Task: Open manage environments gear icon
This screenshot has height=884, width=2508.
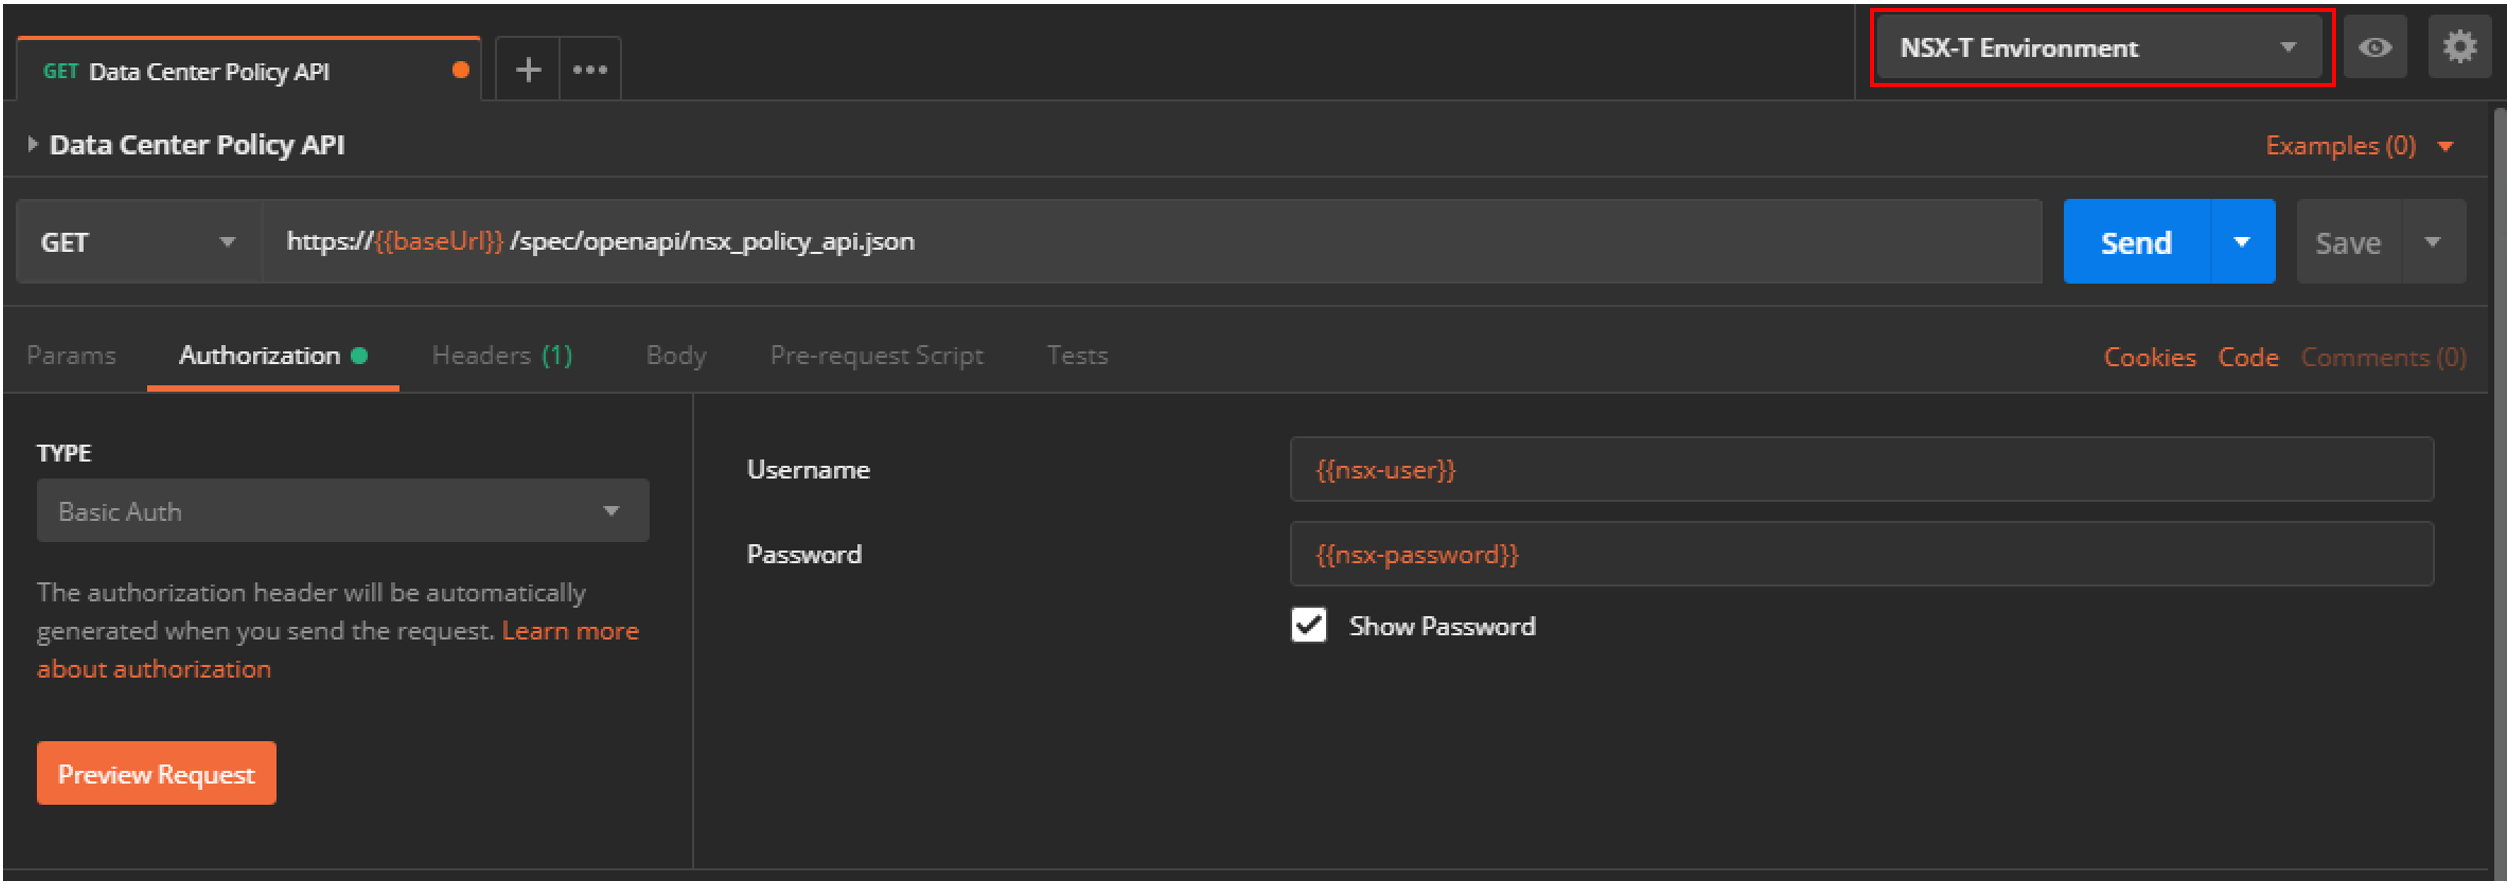Action: coord(2459,47)
